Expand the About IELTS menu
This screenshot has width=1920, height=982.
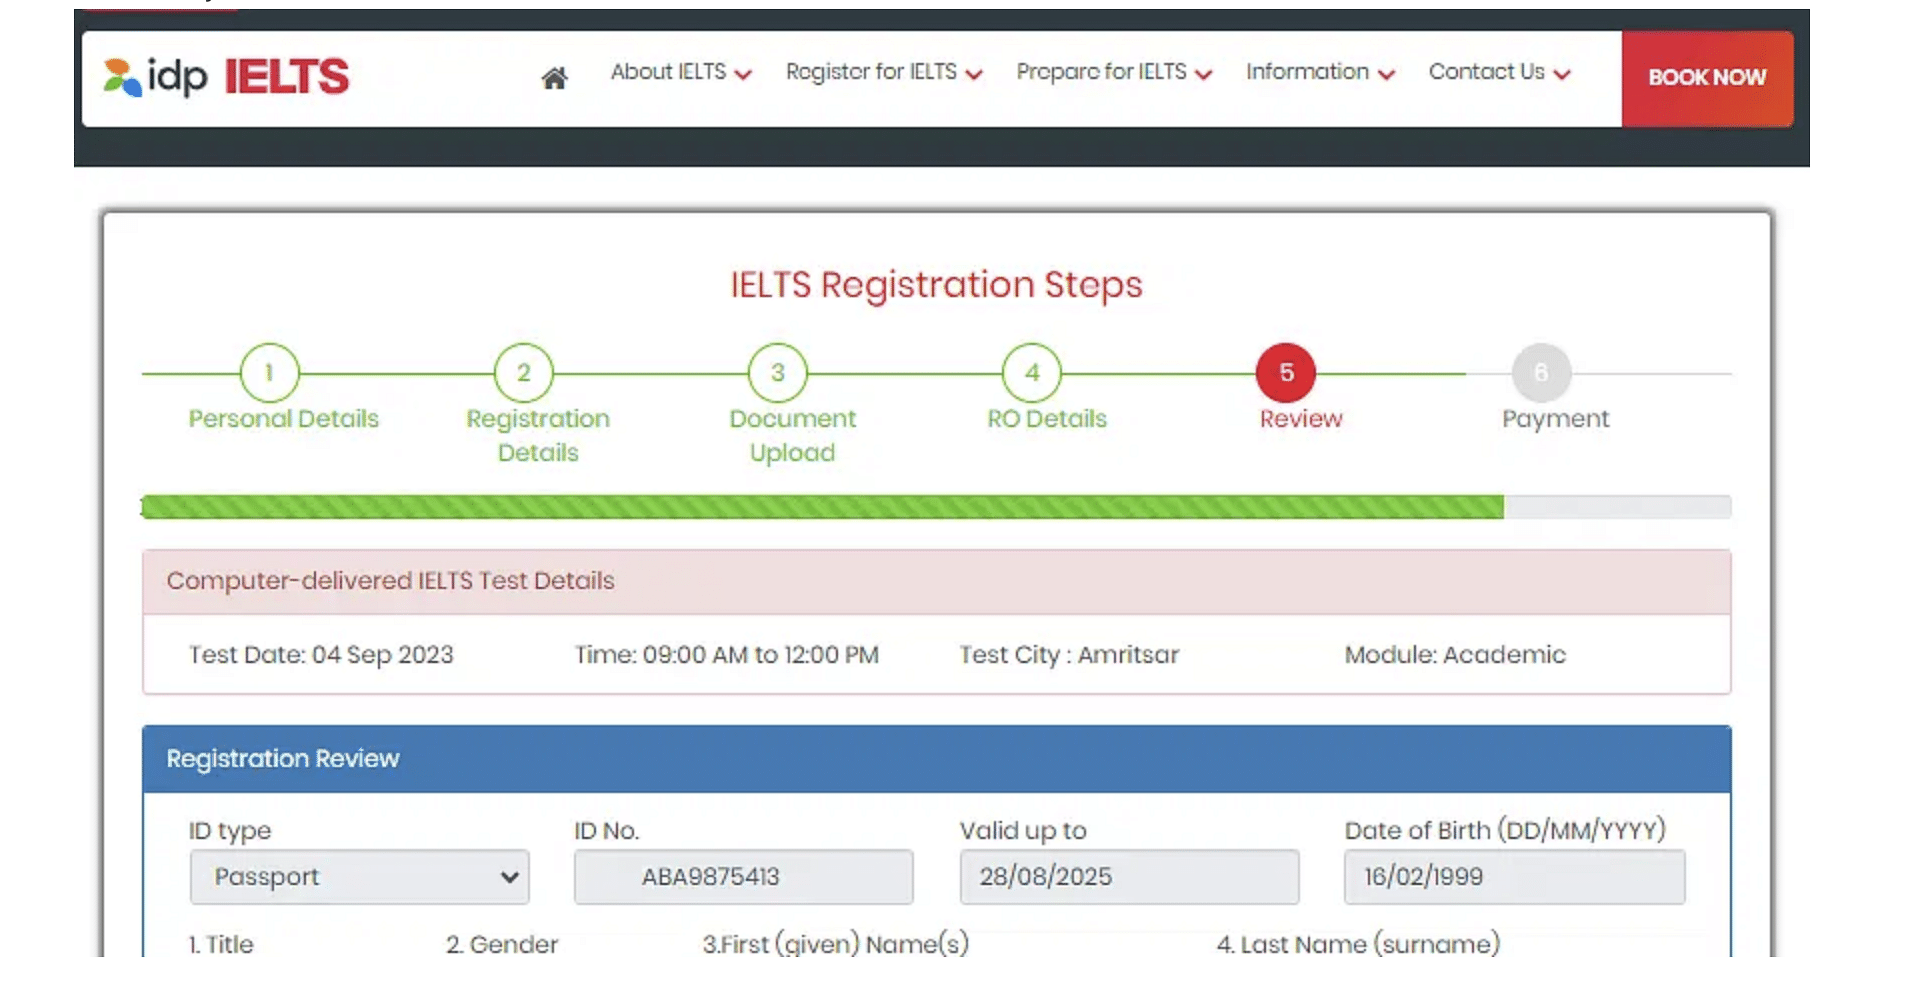pyautogui.click(x=680, y=72)
